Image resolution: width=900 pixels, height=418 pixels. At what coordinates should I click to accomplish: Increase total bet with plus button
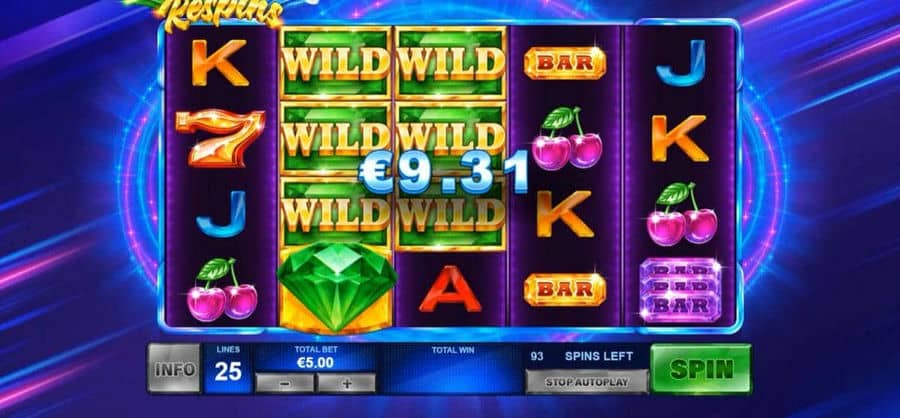347,384
